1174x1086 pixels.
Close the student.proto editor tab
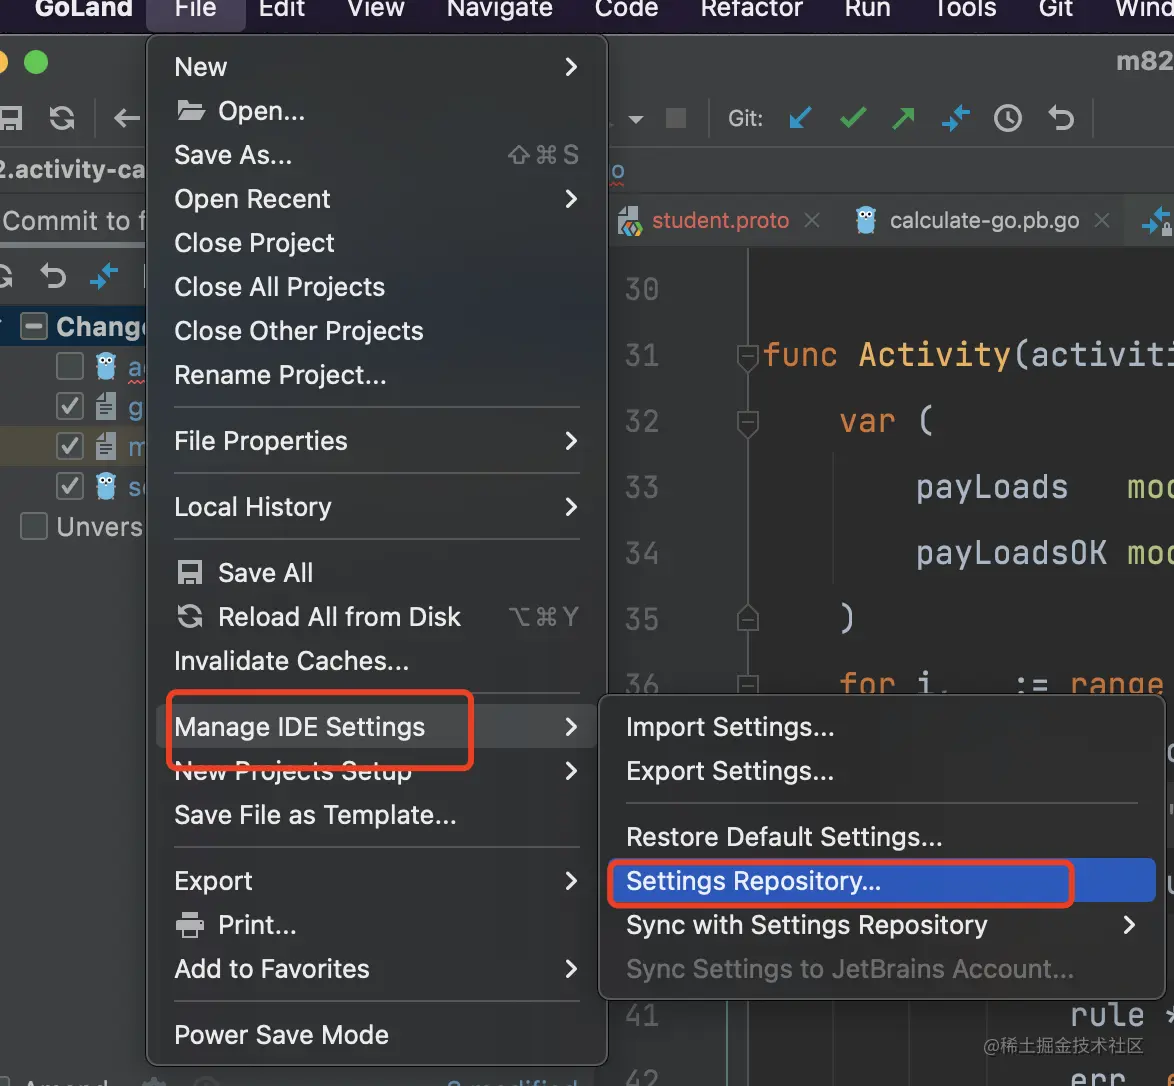[x=812, y=220]
